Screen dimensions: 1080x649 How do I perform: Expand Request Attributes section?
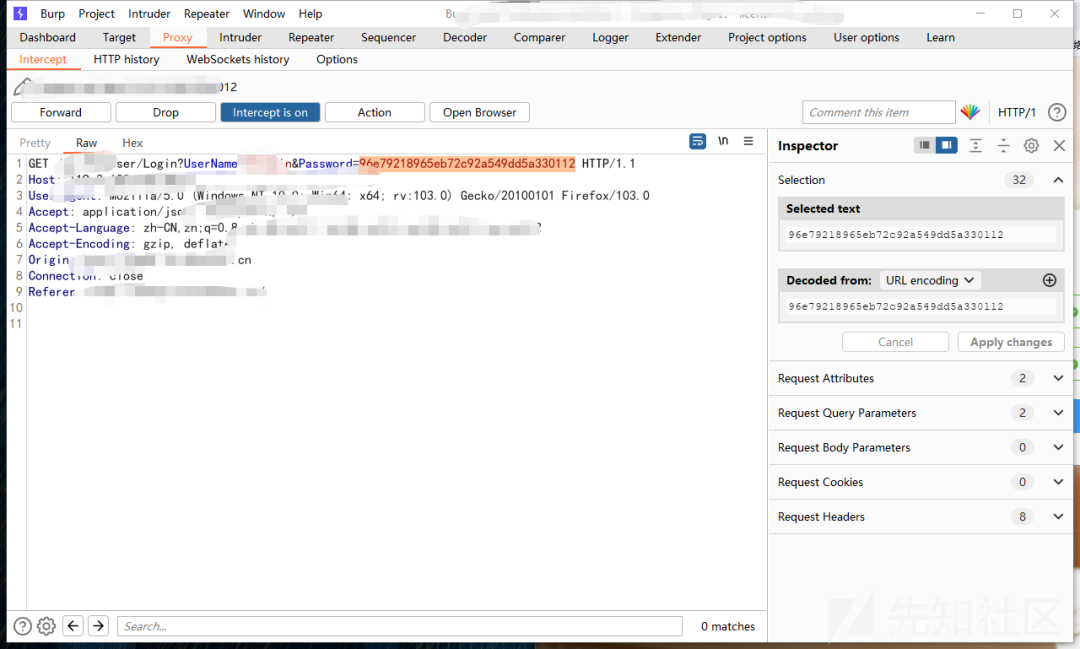pos(1058,378)
